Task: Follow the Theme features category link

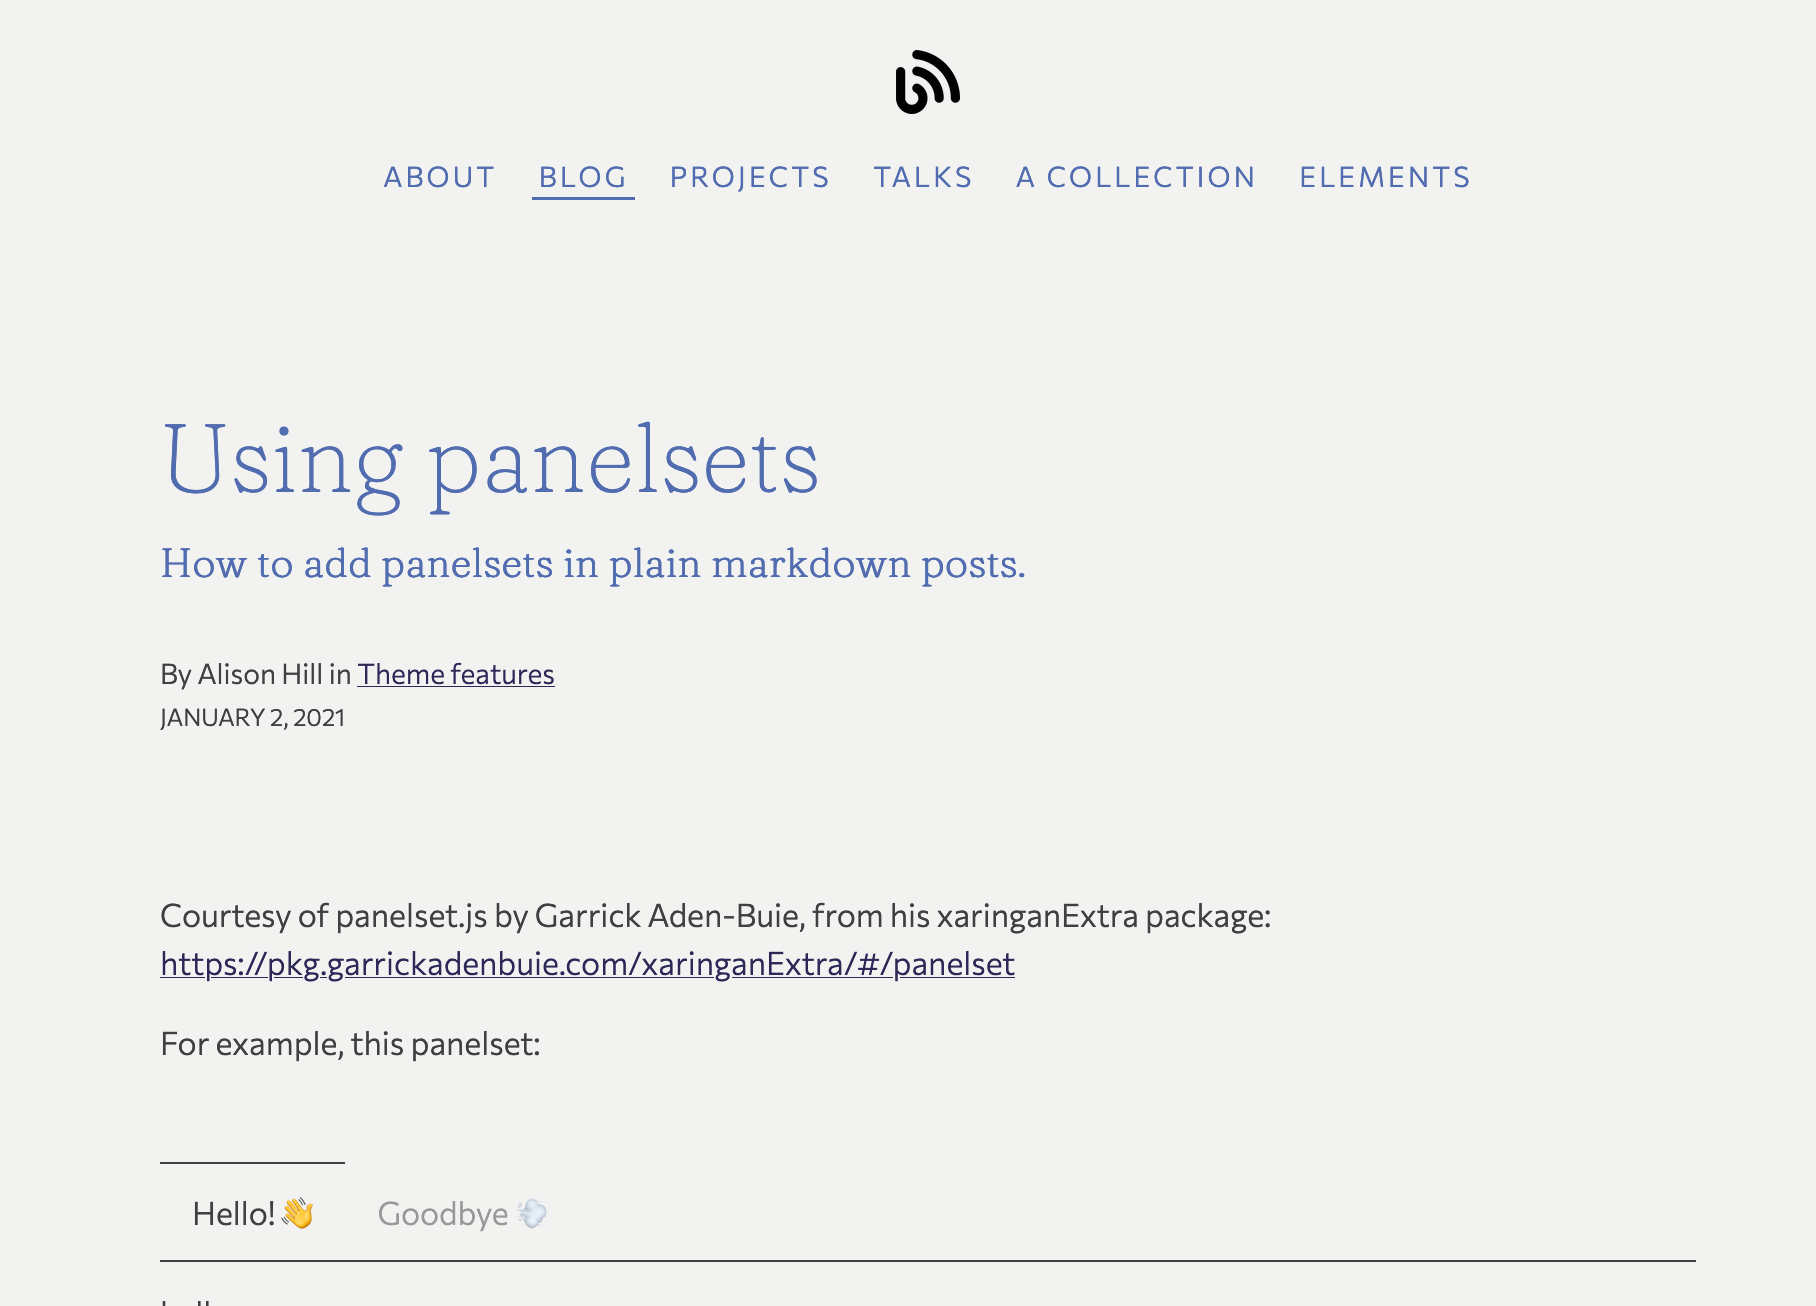Action: (x=456, y=675)
